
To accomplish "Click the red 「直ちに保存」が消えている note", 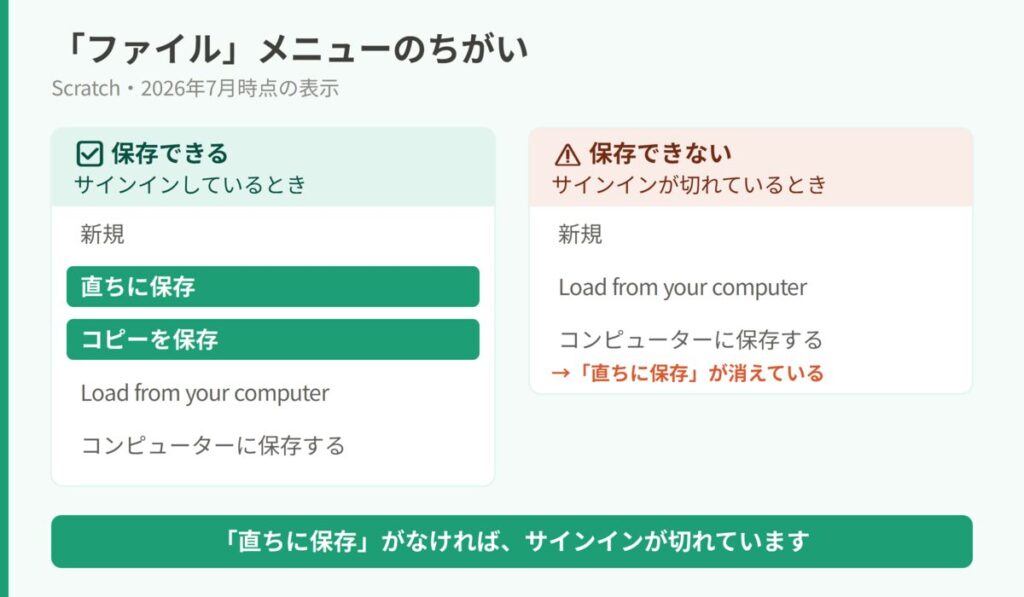I will 688,373.
